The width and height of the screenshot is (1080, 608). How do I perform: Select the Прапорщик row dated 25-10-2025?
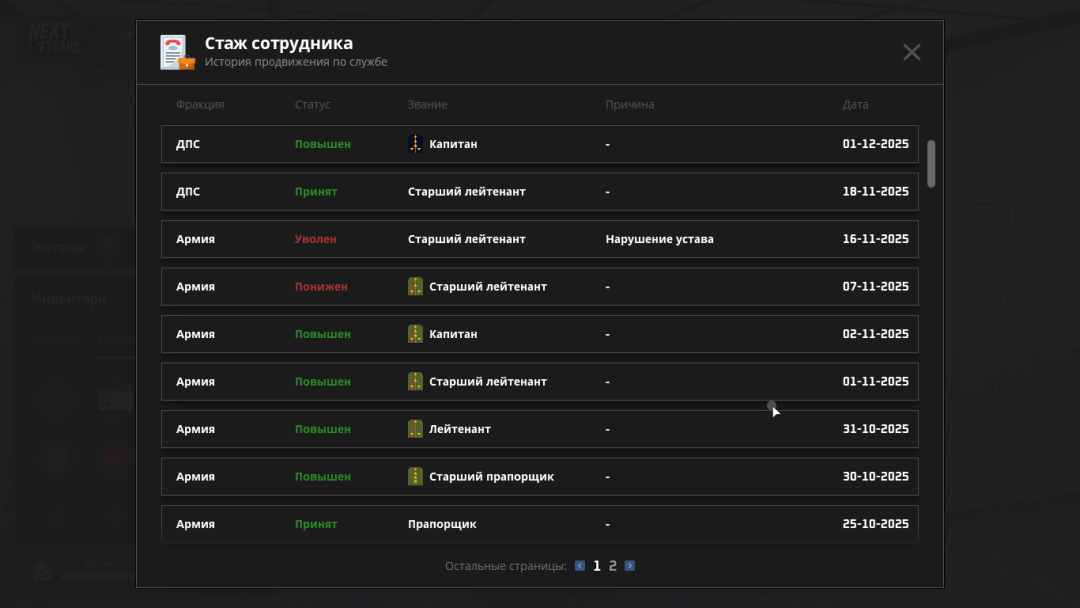click(x=540, y=524)
